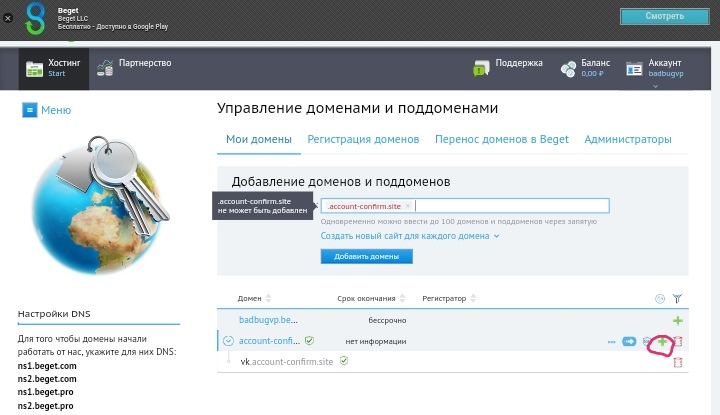Open the three-dots more options for account-confirm
720x415 pixels.
coord(610,342)
